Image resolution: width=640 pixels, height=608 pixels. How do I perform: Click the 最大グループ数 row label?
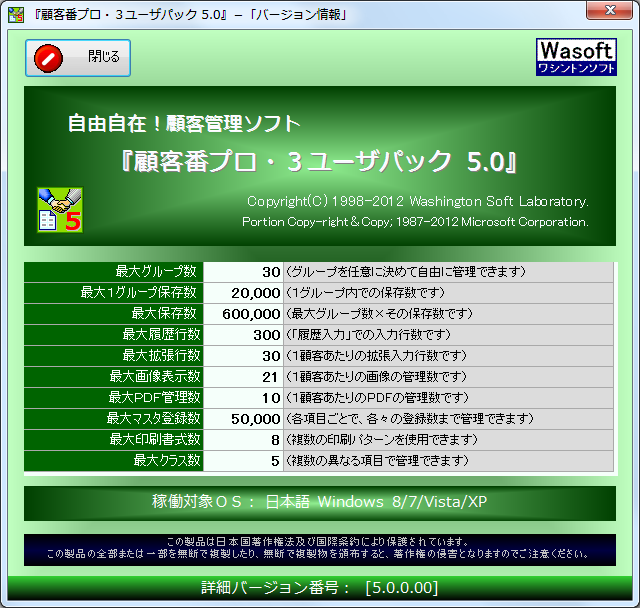pyautogui.click(x=113, y=271)
